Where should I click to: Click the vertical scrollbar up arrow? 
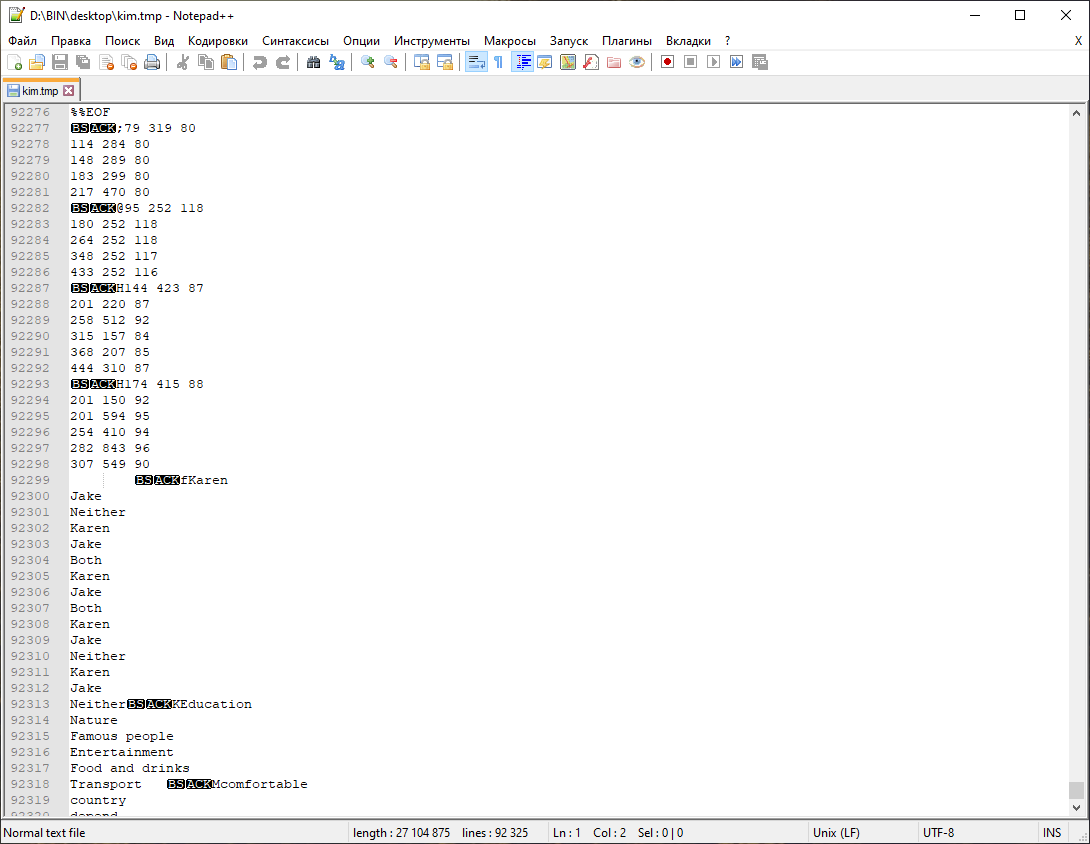point(1076,113)
